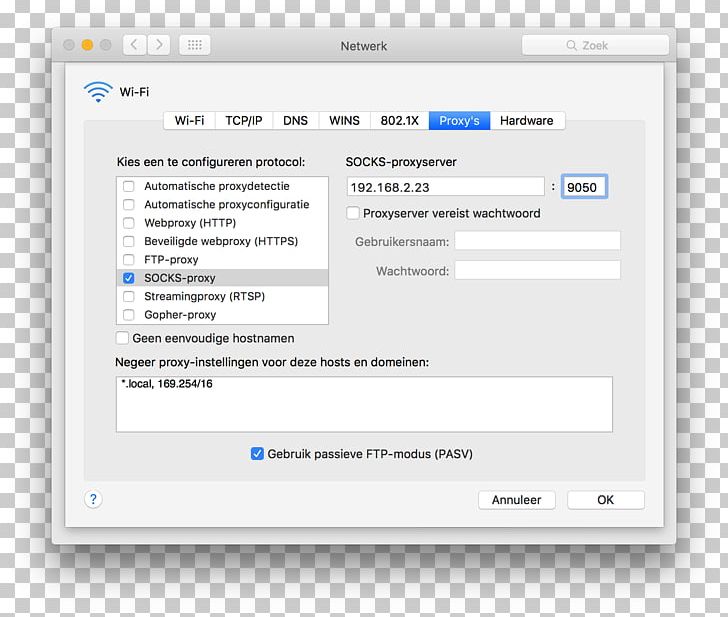Image resolution: width=728 pixels, height=617 pixels.
Task: Confirm with the OK button
Action: (605, 500)
